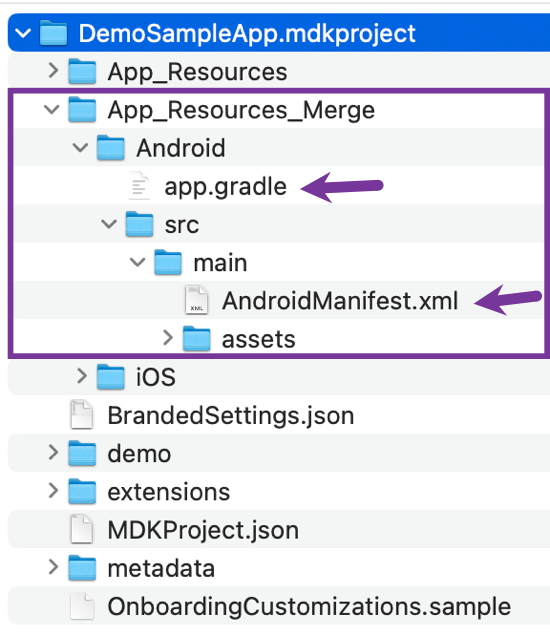This screenshot has width=550, height=636.
Task: Select the OnboardingCustomizations.sample file icon
Action: click(x=82, y=606)
